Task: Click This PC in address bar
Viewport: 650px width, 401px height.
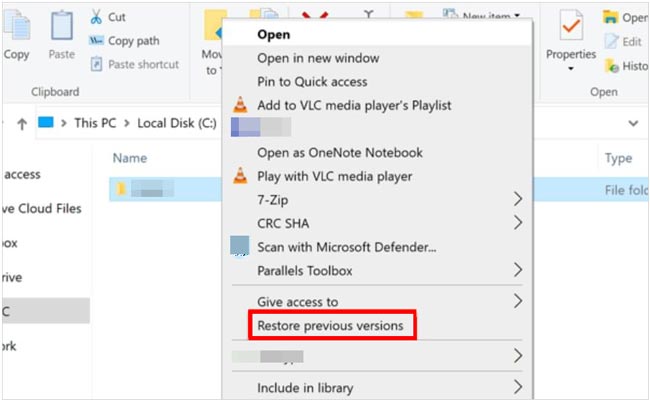Action: click(x=95, y=123)
